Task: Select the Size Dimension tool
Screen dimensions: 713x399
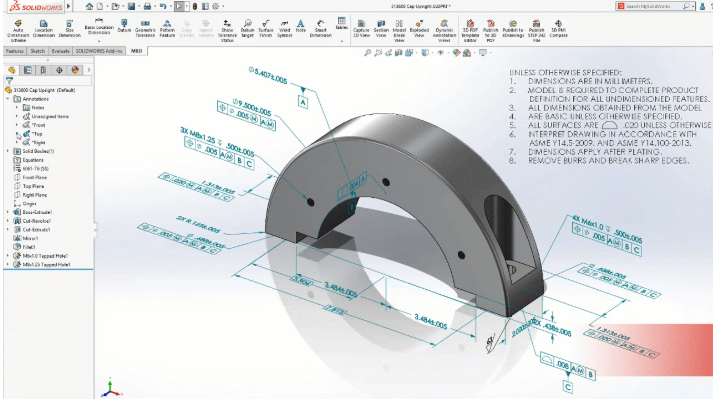Action: point(70,29)
